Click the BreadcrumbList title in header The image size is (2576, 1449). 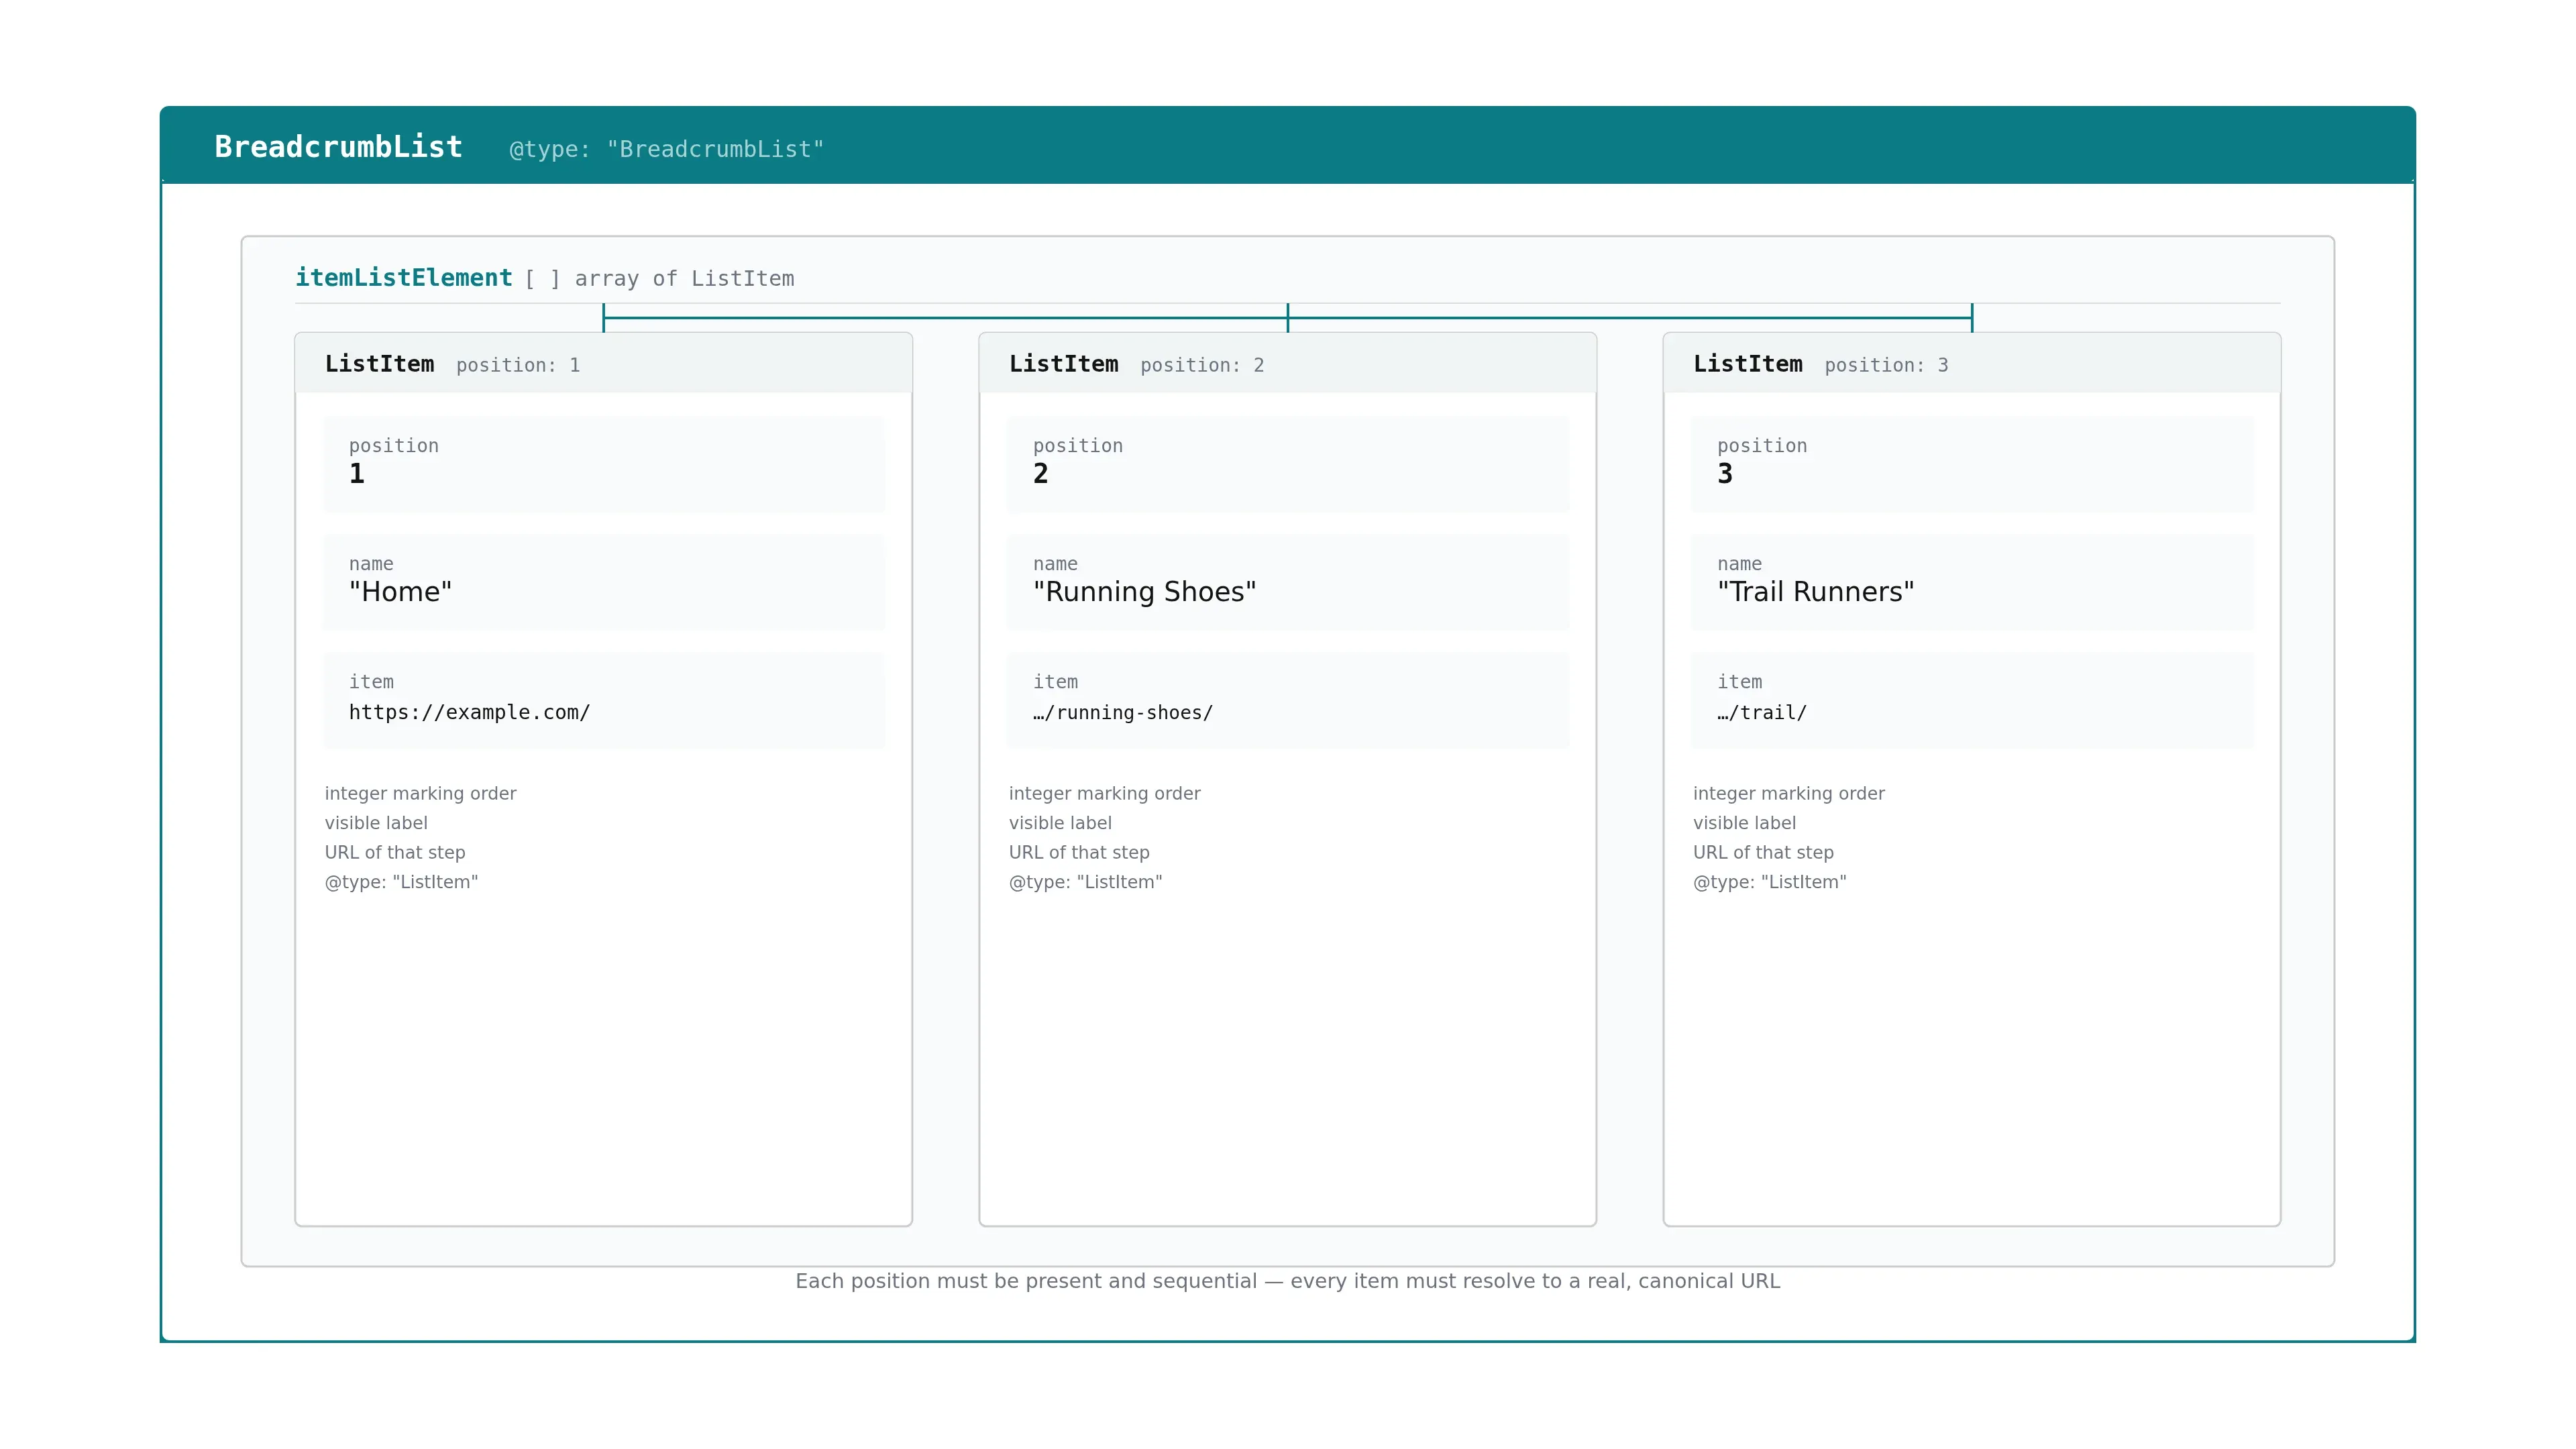tap(338, 147)
